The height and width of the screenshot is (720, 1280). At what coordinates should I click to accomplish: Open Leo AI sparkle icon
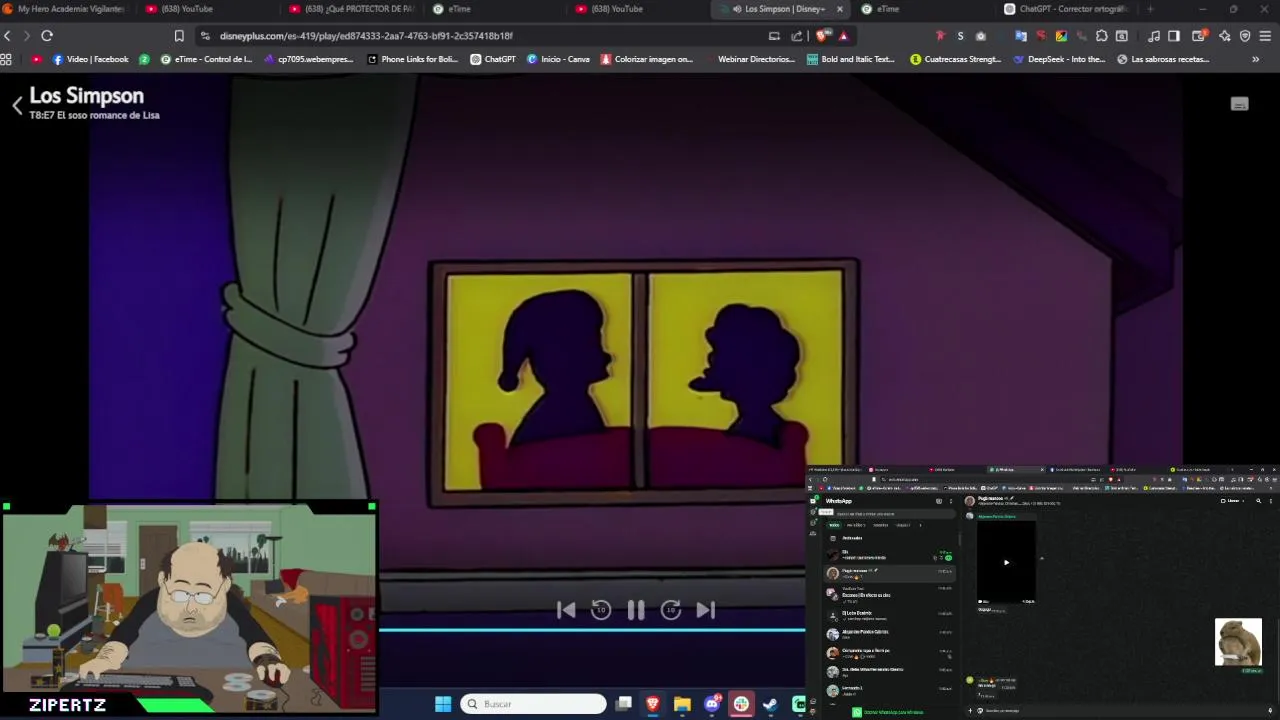point(1225,36)
